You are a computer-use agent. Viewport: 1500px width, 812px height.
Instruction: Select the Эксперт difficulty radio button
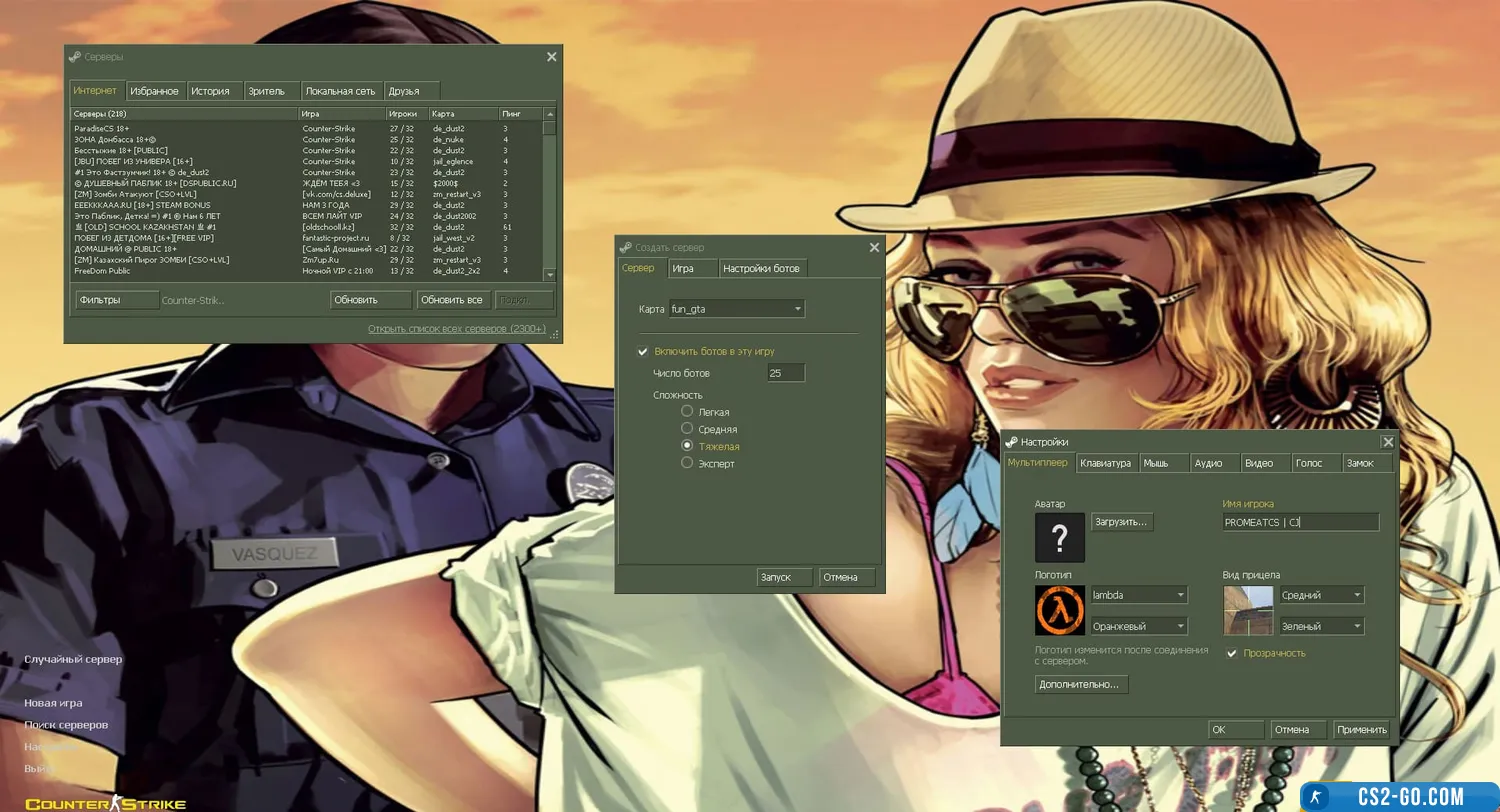tap(687, 463)
